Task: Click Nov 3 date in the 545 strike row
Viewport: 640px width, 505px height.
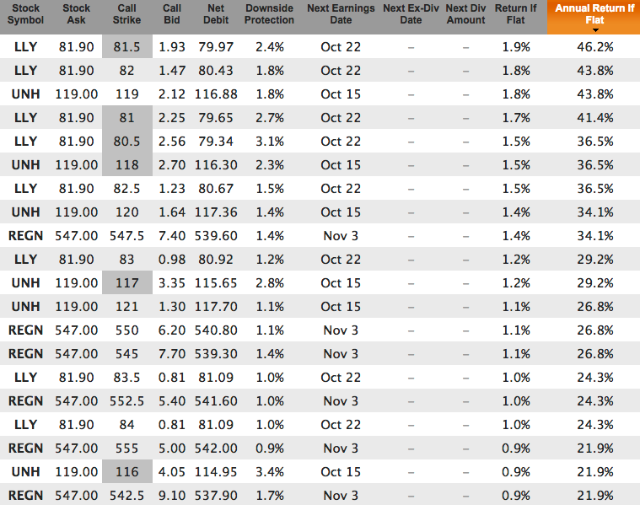Action: (341, 354)
